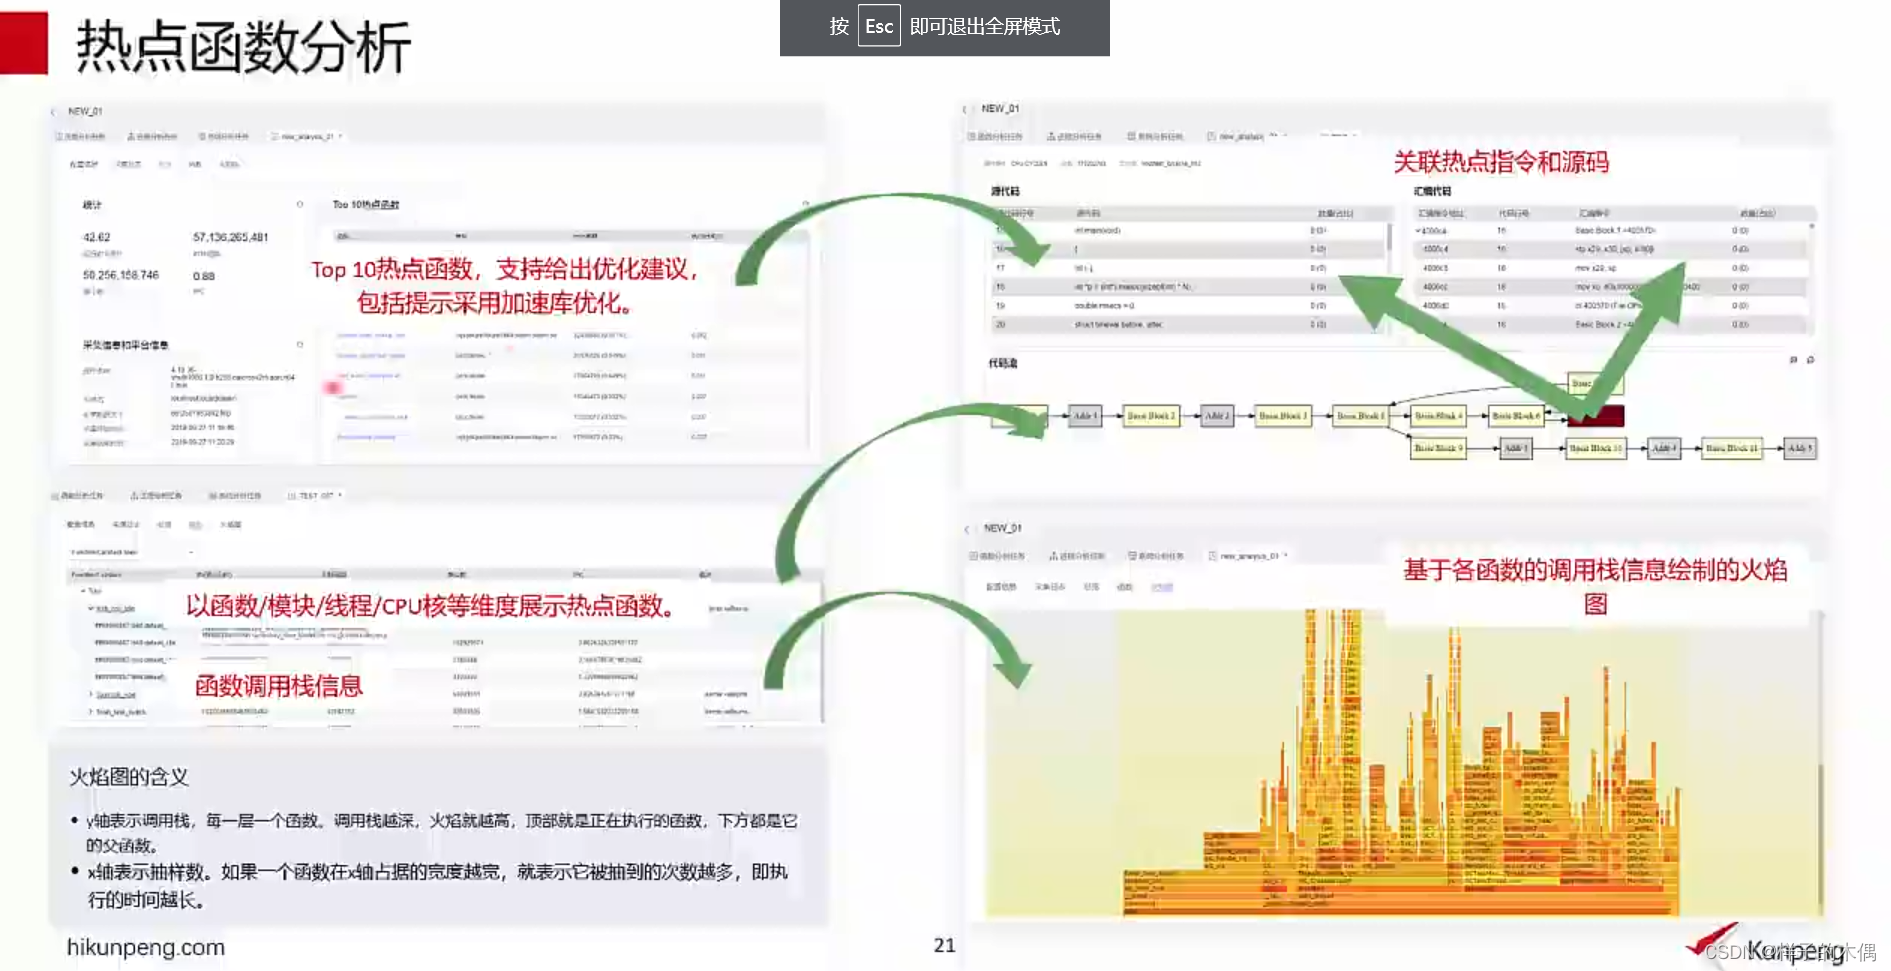Select the 42.62 statistic value
The image size is (1891, 971).
(97, 237)
